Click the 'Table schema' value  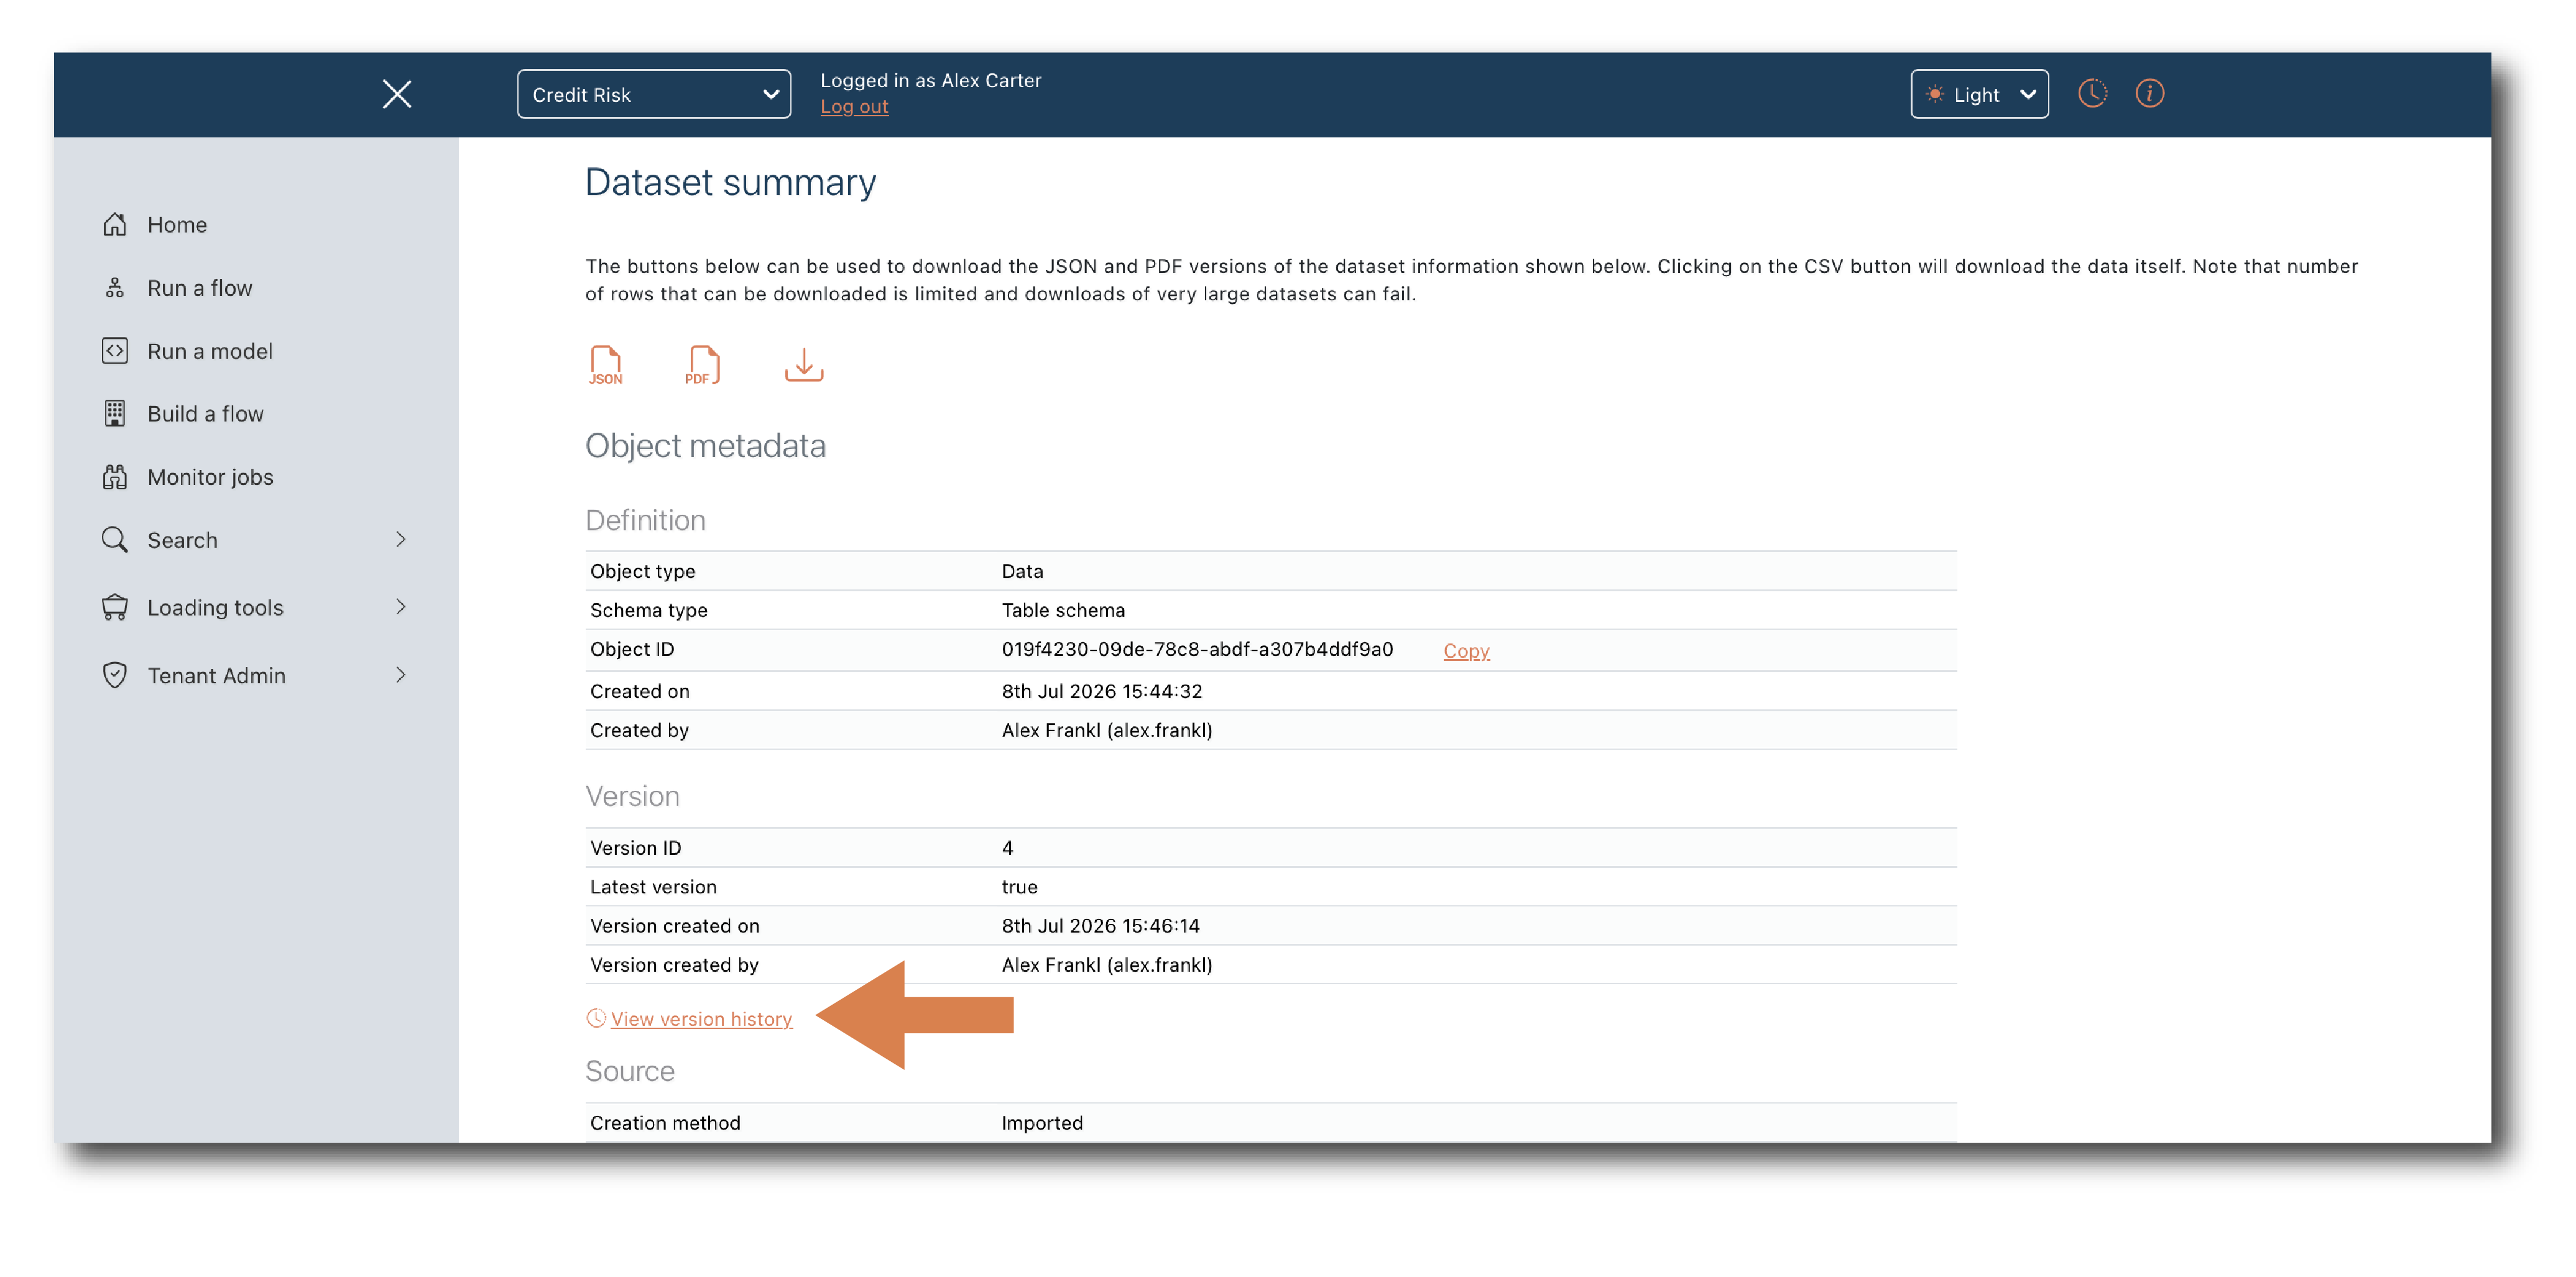click(1063, 610)
